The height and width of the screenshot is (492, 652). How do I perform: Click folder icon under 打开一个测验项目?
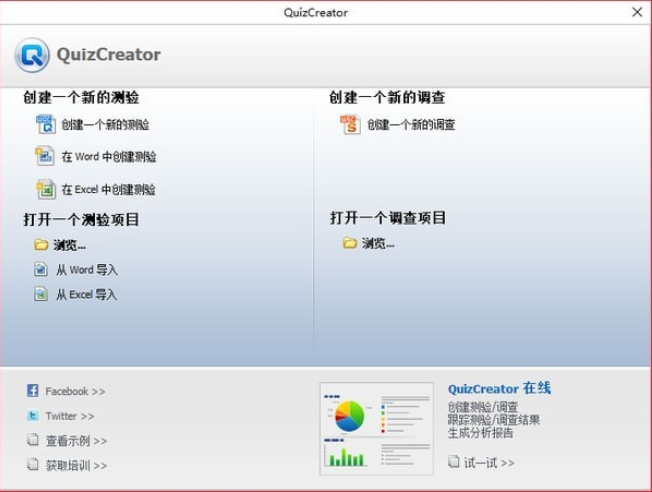pos(41,245)
